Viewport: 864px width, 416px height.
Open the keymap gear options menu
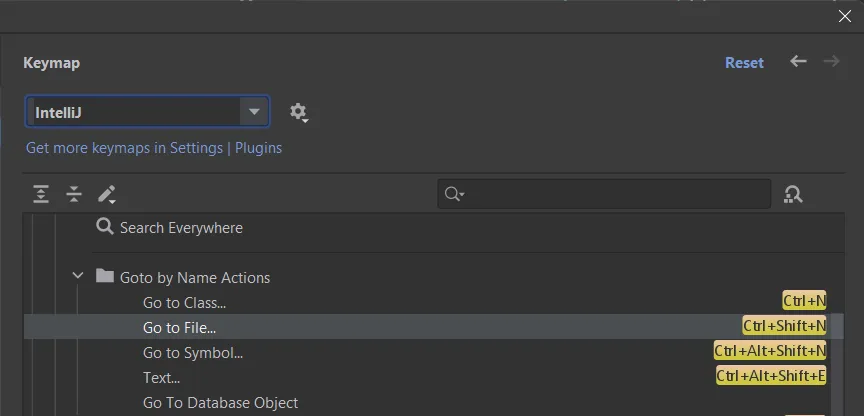tap(298, 112)
